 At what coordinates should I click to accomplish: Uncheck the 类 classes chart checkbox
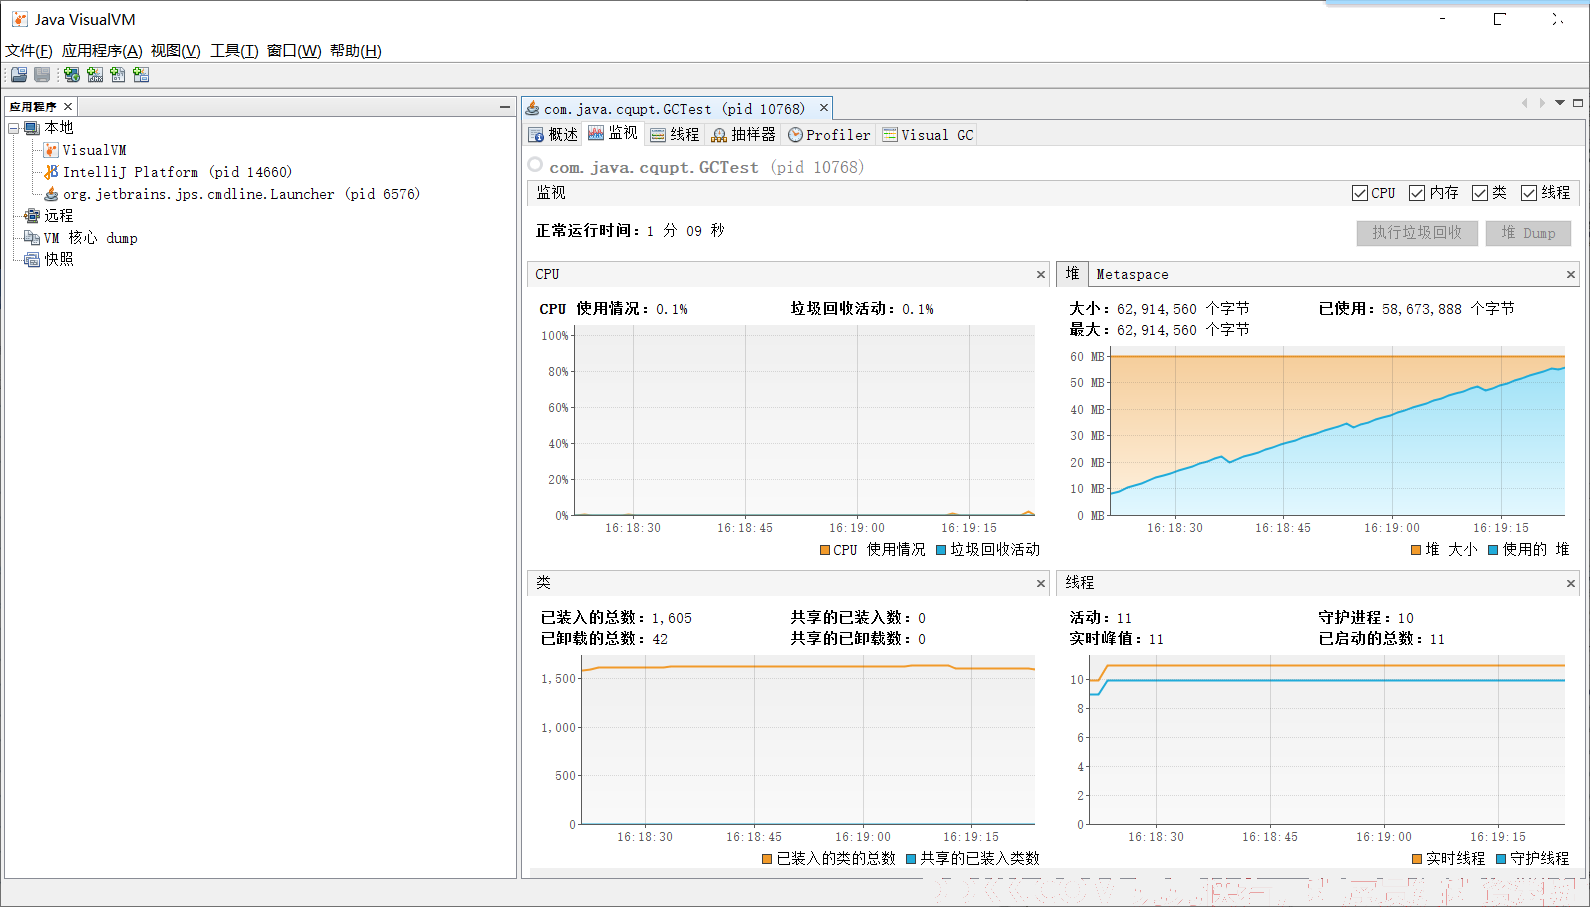click(x=1480, y=193)
